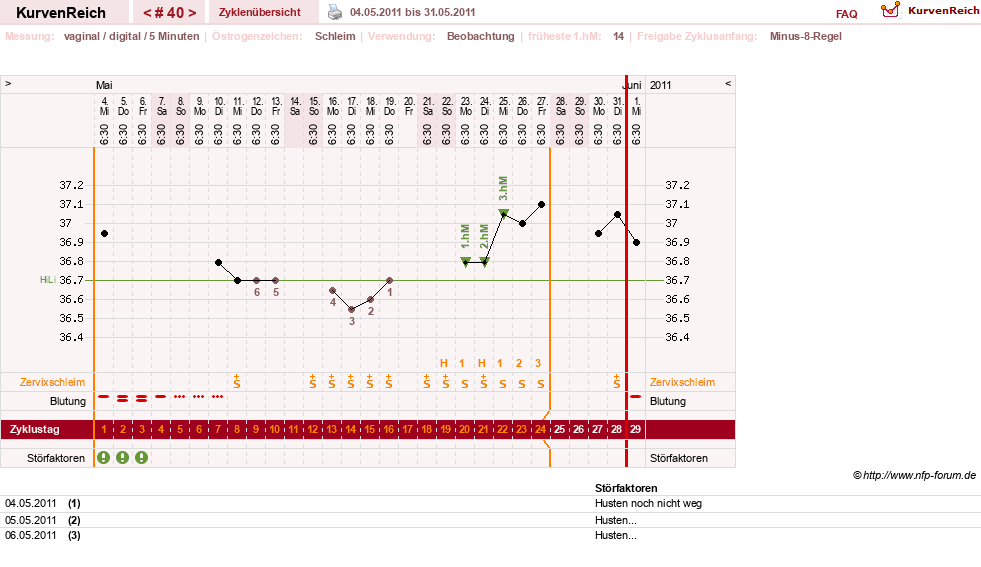
Task: Click the #40 cycle number
Action: [169, 13]
